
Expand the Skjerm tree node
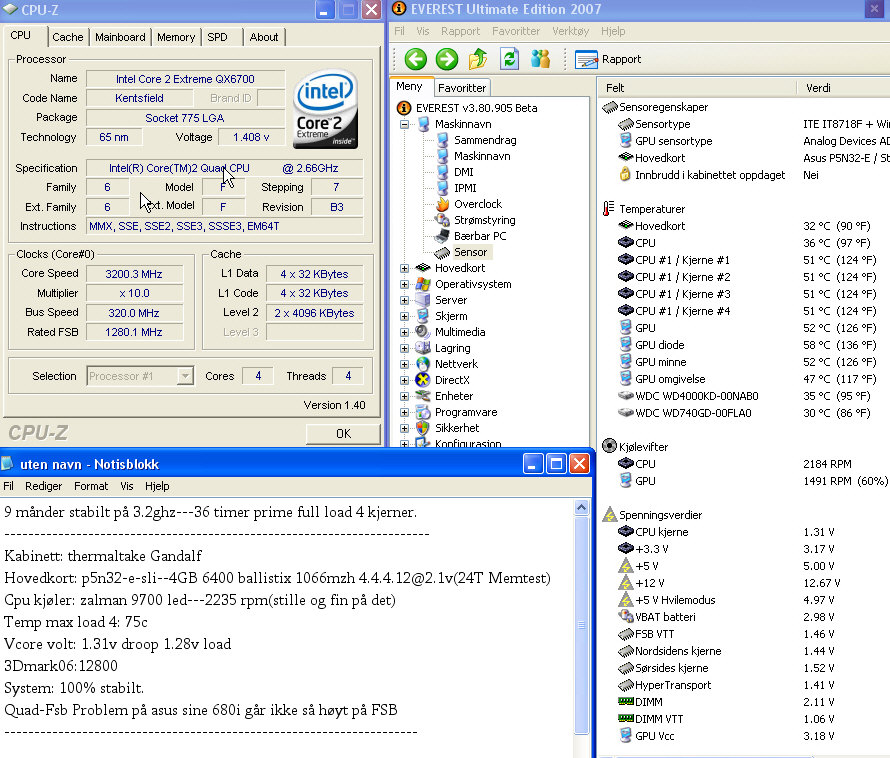tap(404, 316)
